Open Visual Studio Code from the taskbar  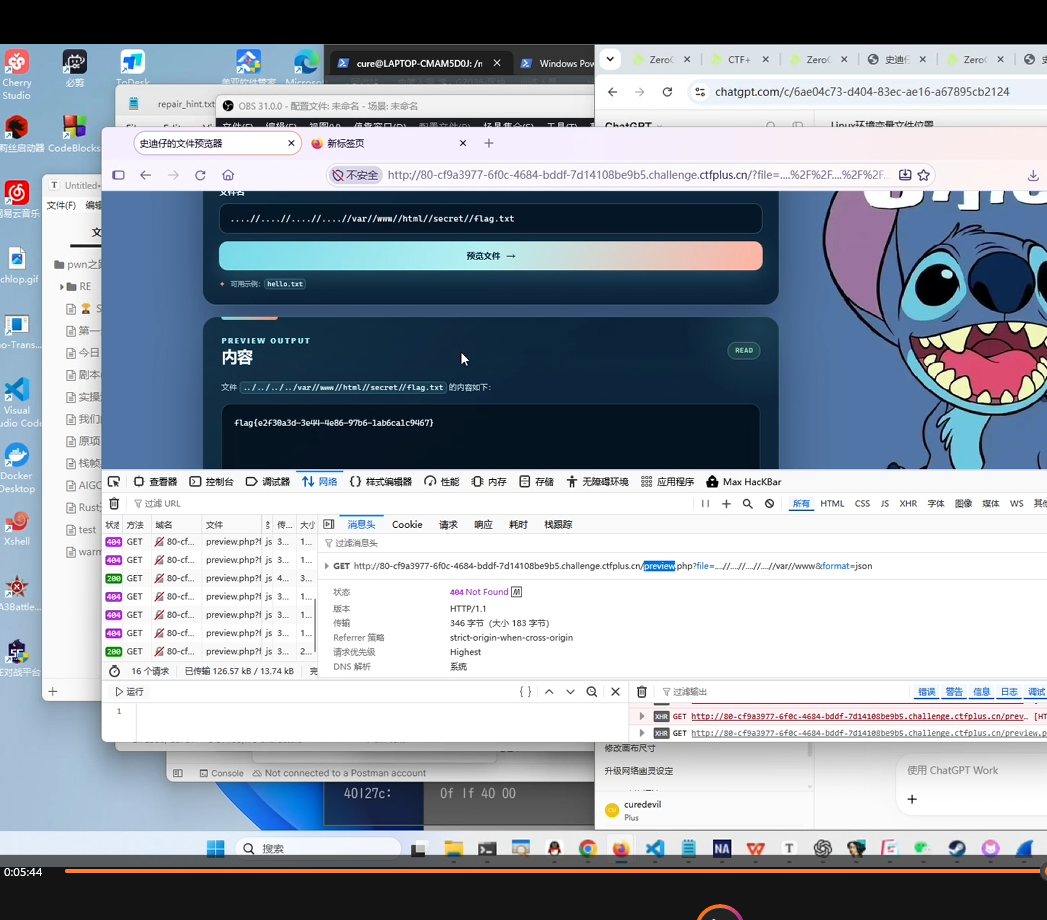click(655, 849)
